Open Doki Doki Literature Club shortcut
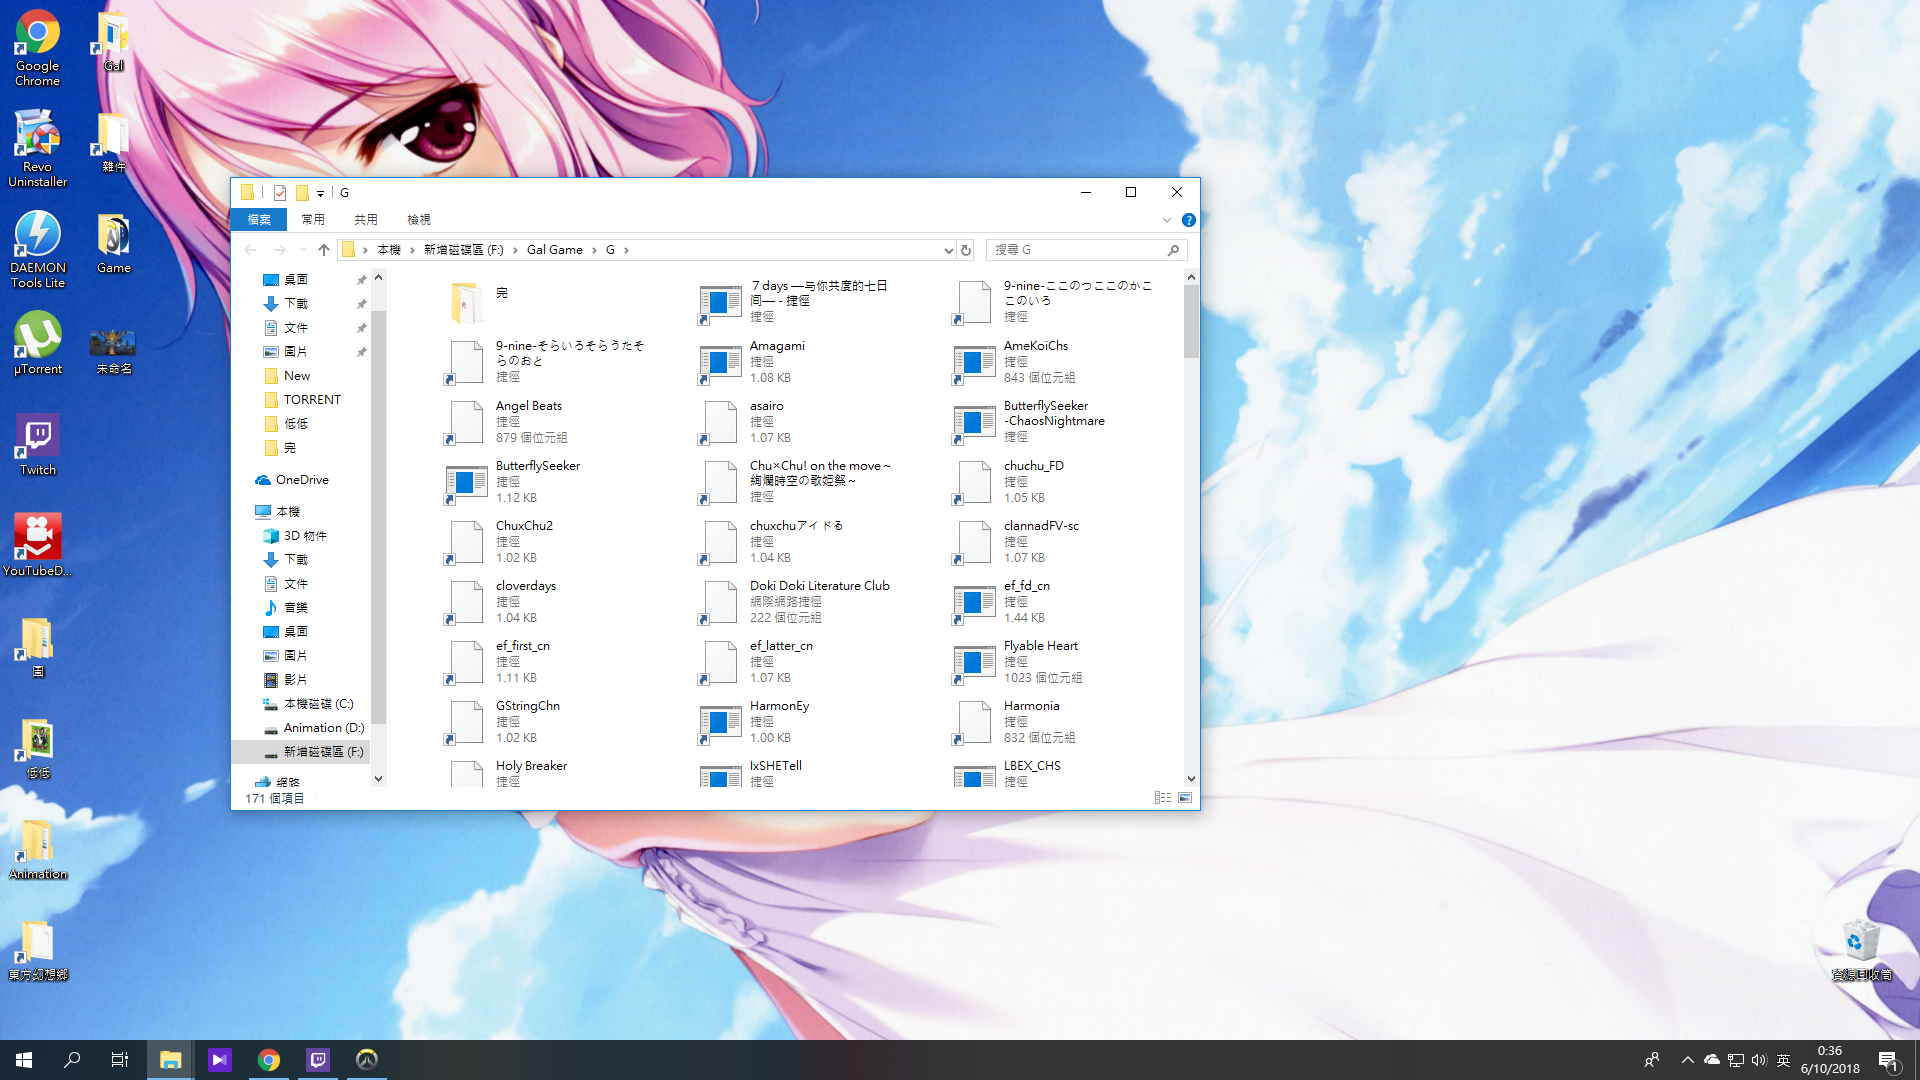This screenshot has height=1080, width=1920. 819,586
